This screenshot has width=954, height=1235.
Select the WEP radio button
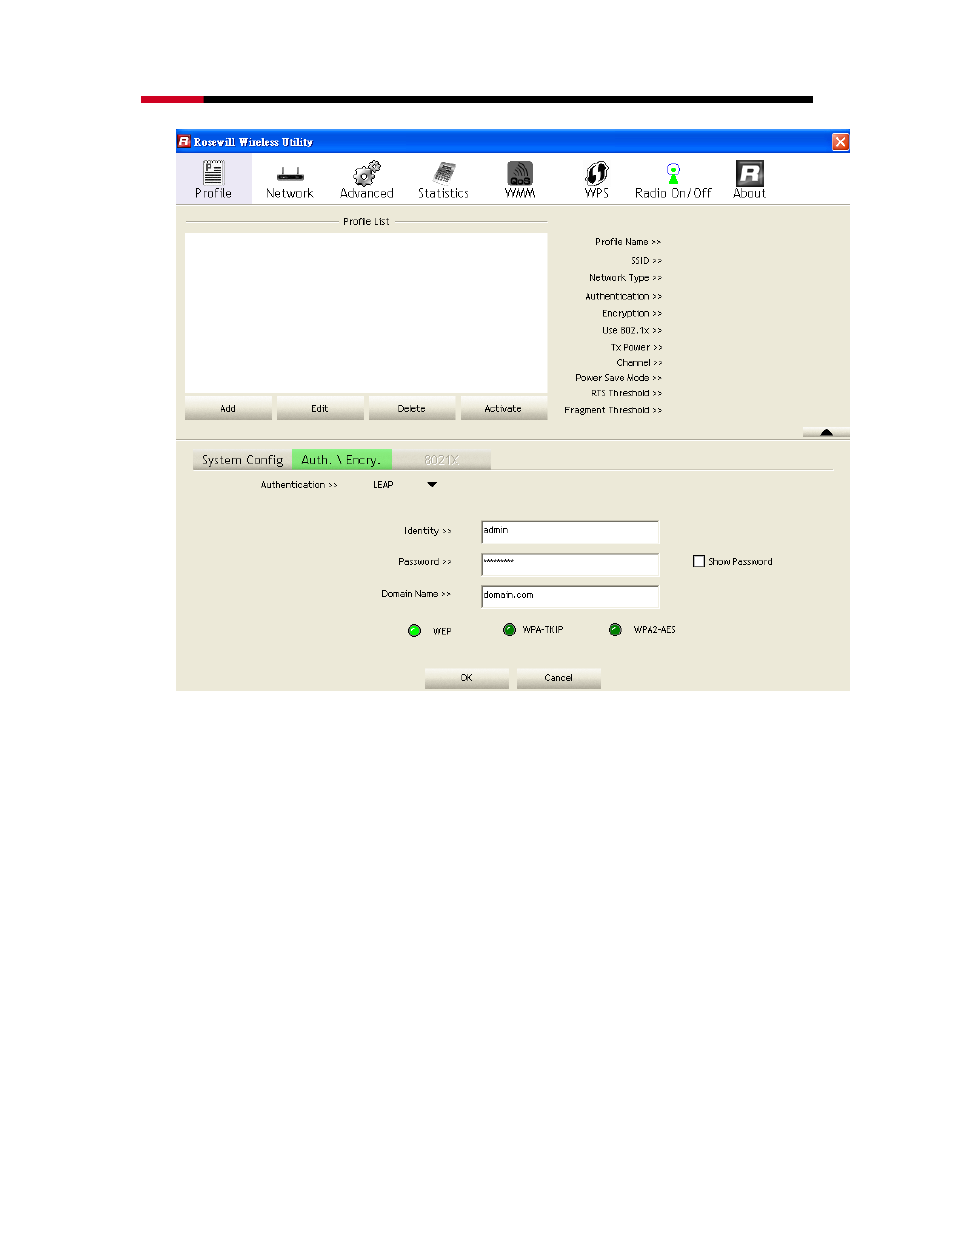(415, 631)
